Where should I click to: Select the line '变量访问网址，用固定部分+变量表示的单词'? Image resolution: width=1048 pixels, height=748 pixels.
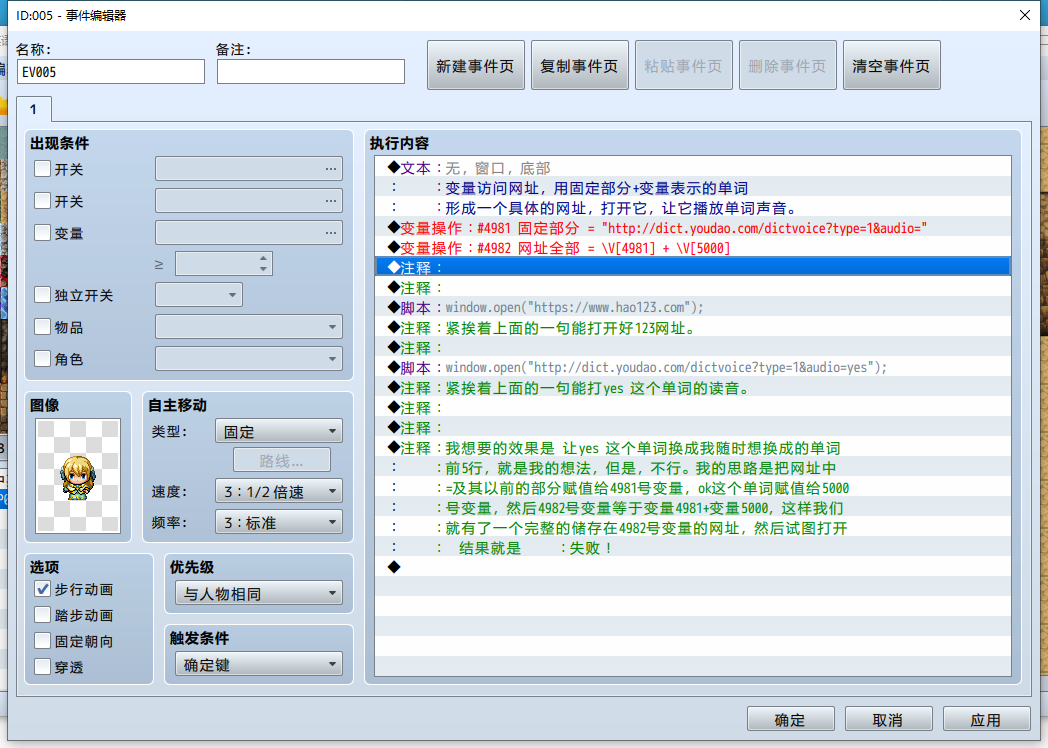(693, 188)
